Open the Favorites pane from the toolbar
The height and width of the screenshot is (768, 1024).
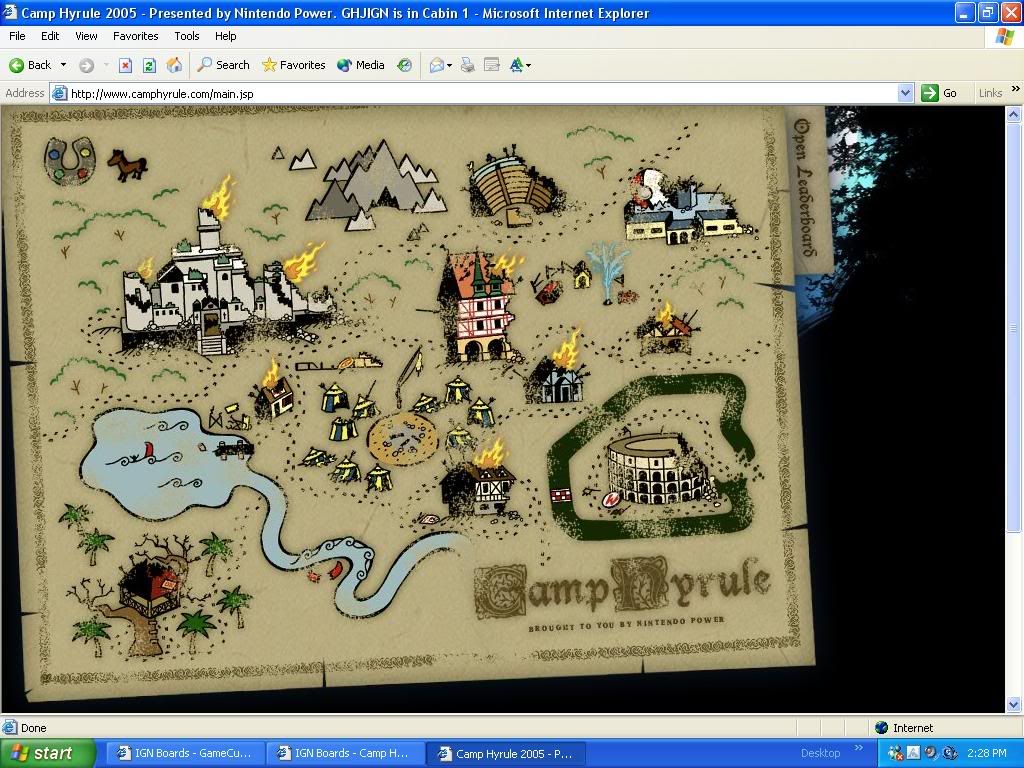293,65
